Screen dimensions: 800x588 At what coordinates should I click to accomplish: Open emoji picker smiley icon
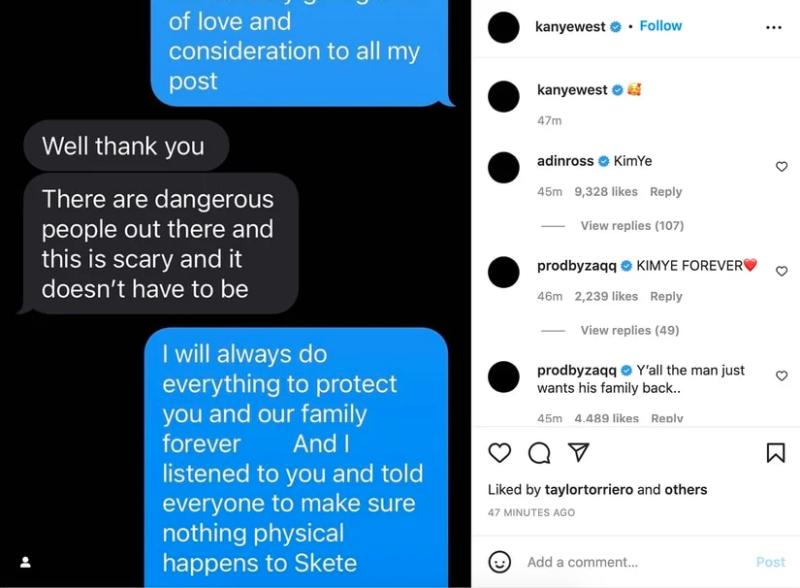[499, 562]
